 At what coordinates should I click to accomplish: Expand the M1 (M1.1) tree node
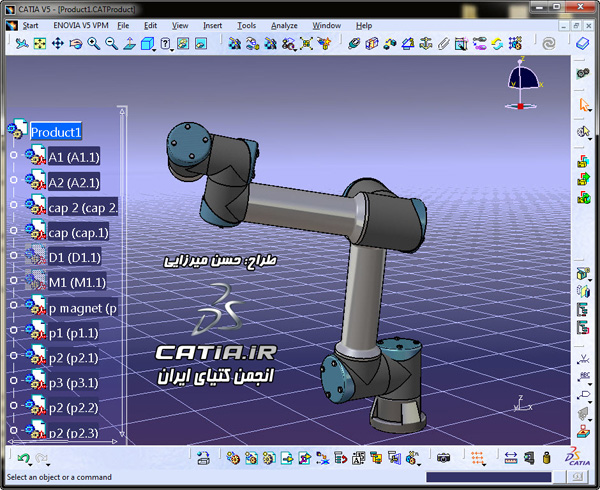pos(14,280)
